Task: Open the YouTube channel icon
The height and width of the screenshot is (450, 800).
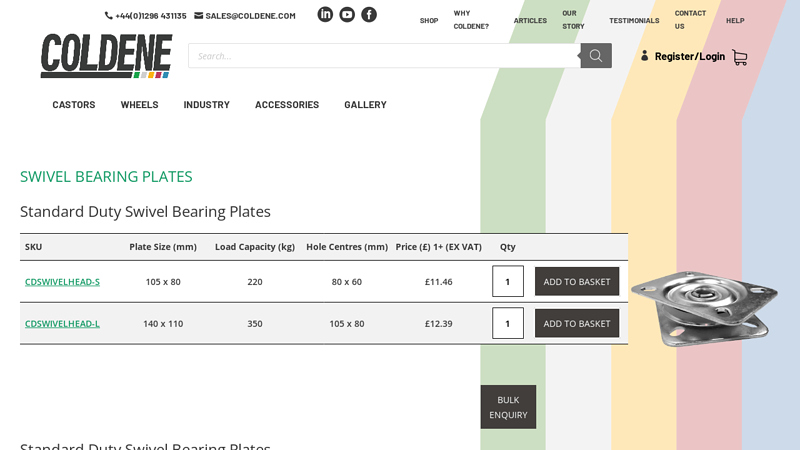Action: (347, 15)
